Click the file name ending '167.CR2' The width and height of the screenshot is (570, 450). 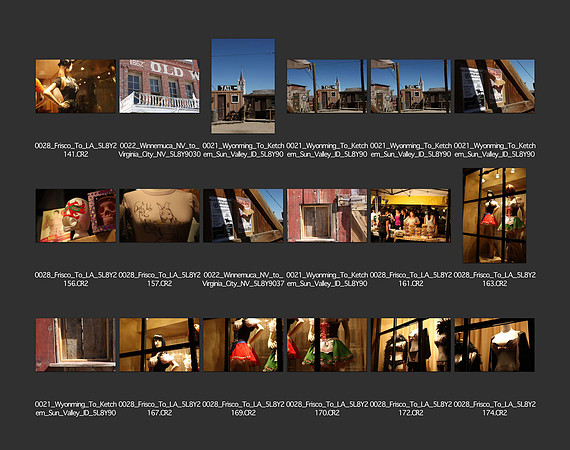(x=159, y=409)
